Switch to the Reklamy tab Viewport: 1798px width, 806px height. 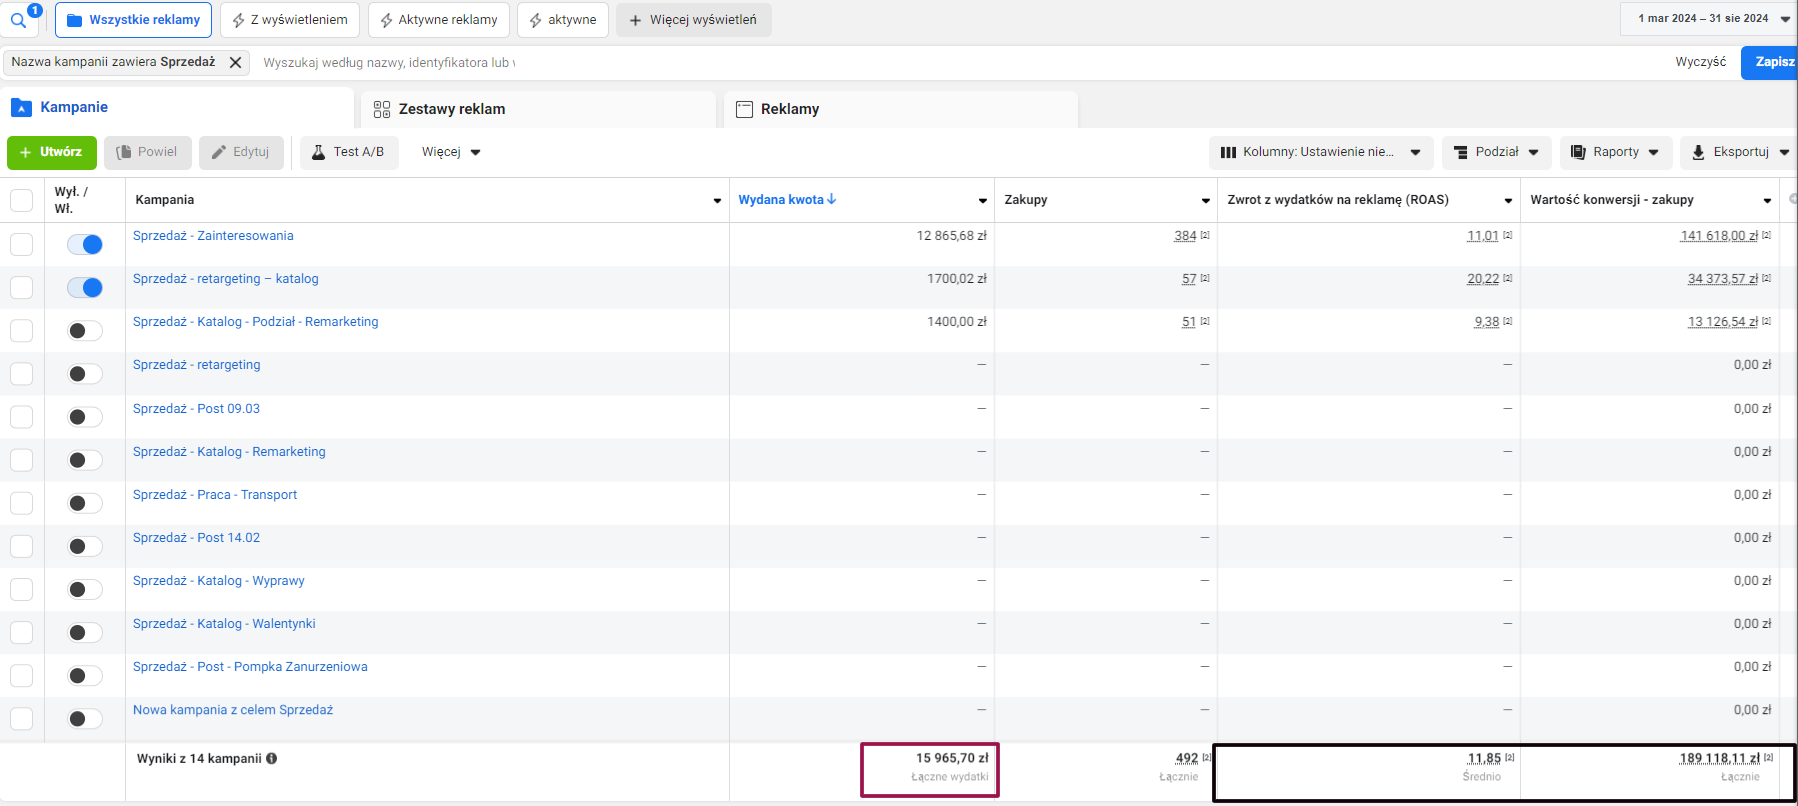point(901,109)
